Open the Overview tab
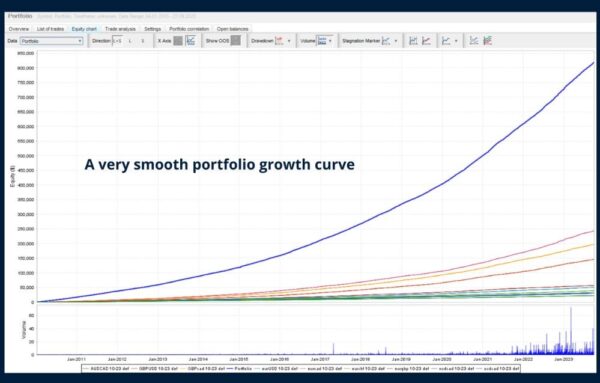This screenshot has height=383, width=600. coord(18,29)
